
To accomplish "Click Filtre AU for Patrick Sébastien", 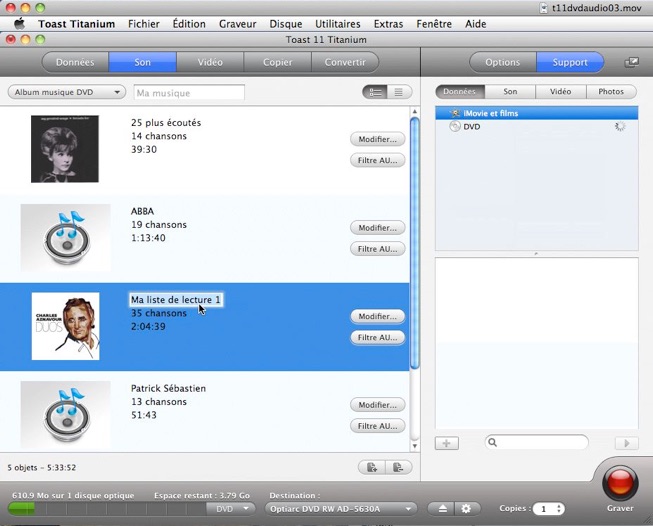I will pos(377,426).
